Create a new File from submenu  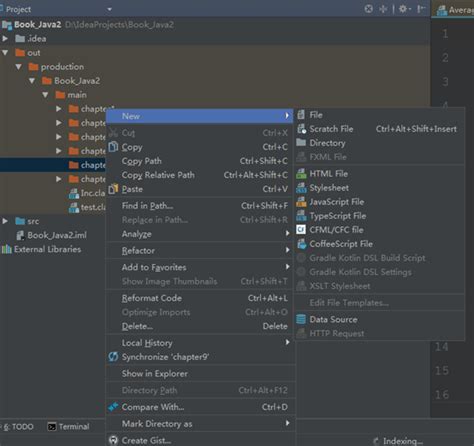click(x=380, y=115)
